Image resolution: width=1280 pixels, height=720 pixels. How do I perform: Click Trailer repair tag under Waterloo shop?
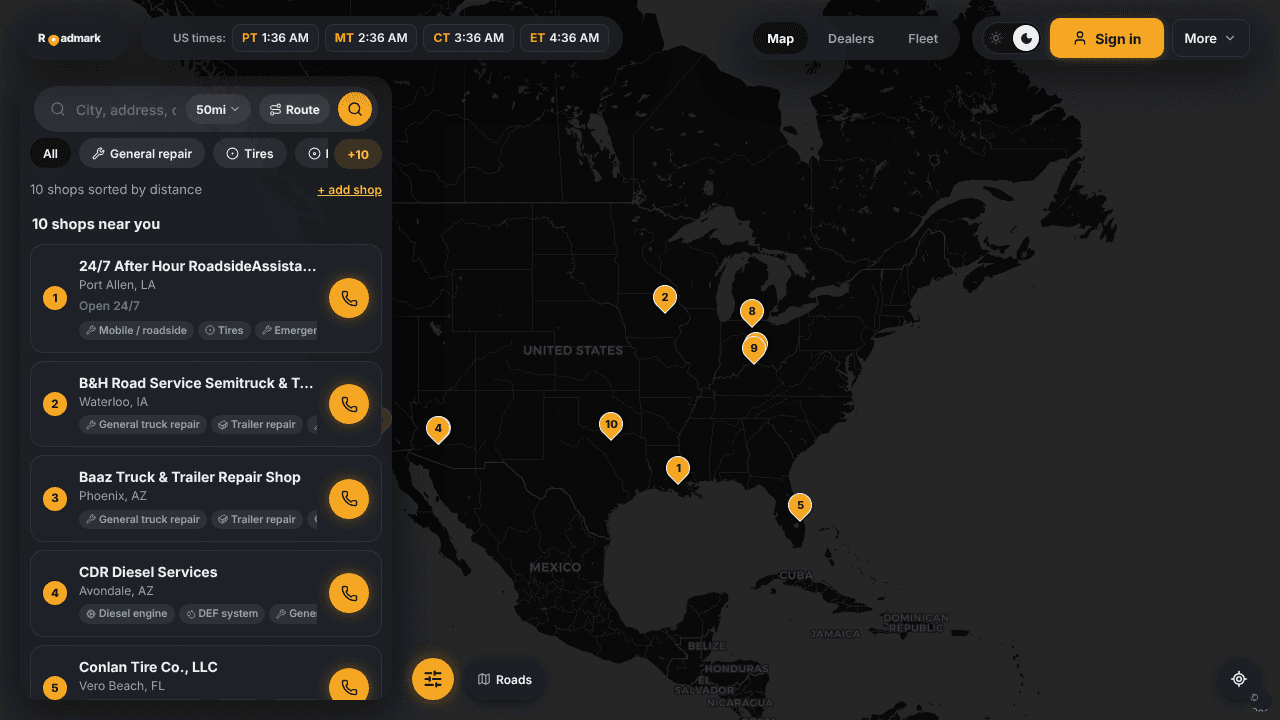pyautogui.click(x=257, y=424)
